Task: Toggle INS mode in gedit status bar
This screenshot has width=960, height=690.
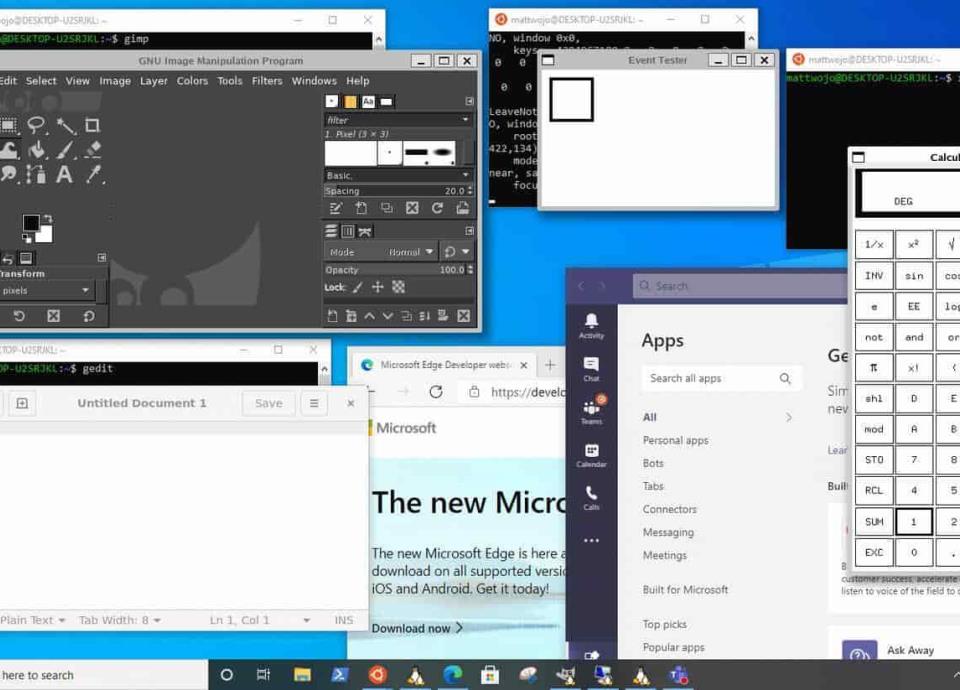Action: click(x=343, y=620)
